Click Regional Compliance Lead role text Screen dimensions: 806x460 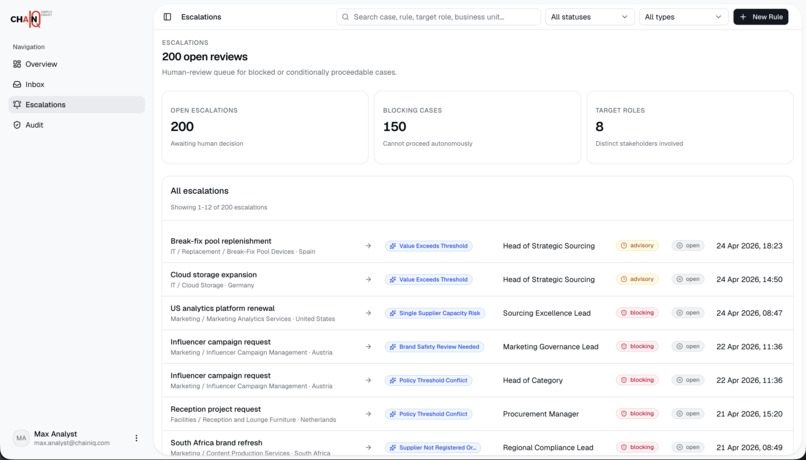[x=548, y=447]
